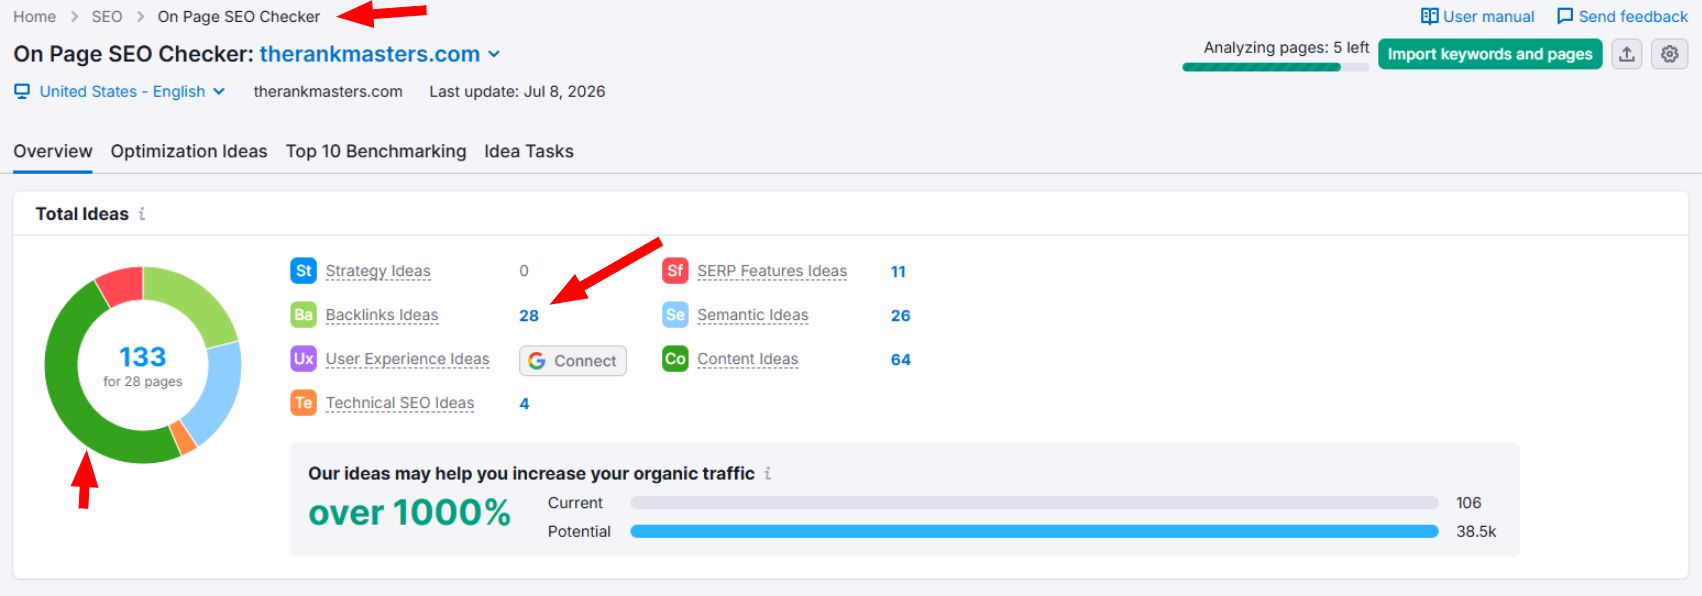This screenshot has height=596, width=1702.
Task: Click Import keywords and pages button
Action: click(x=1490, y=54)
